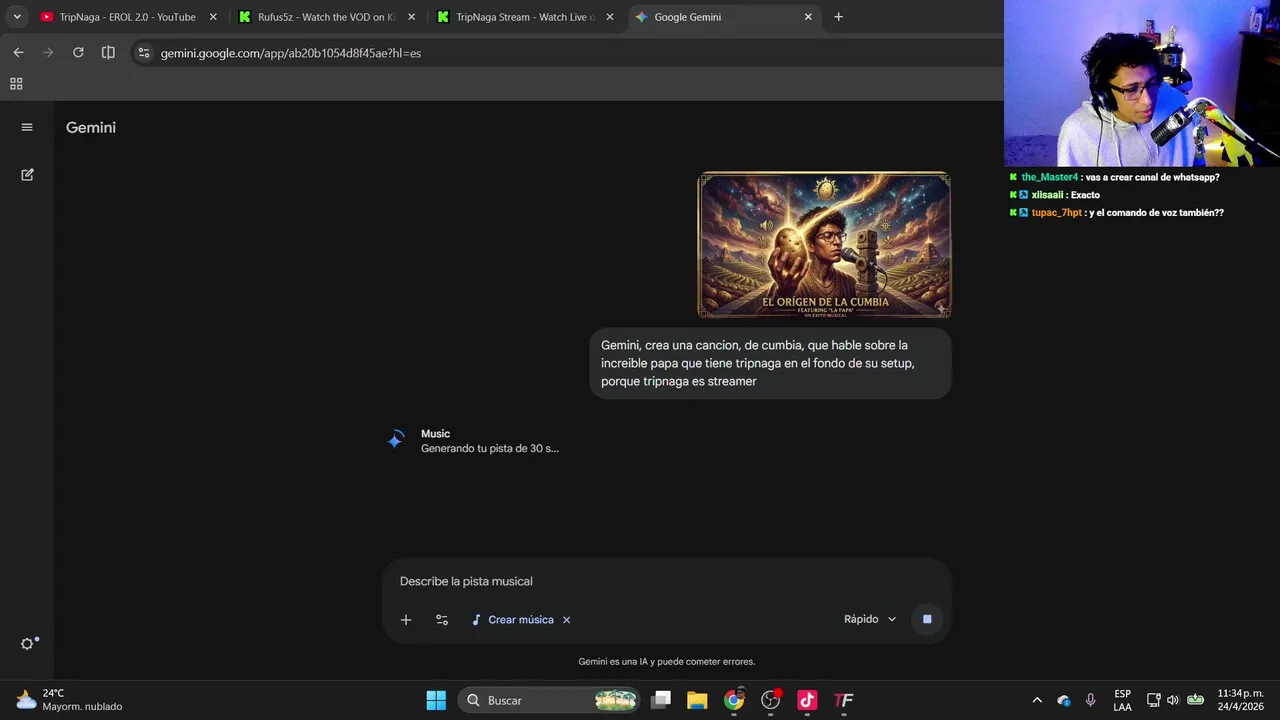The image size is (1280, 720).
Task: Remove the Crear música tool chip via X
Action: point(566,620)
